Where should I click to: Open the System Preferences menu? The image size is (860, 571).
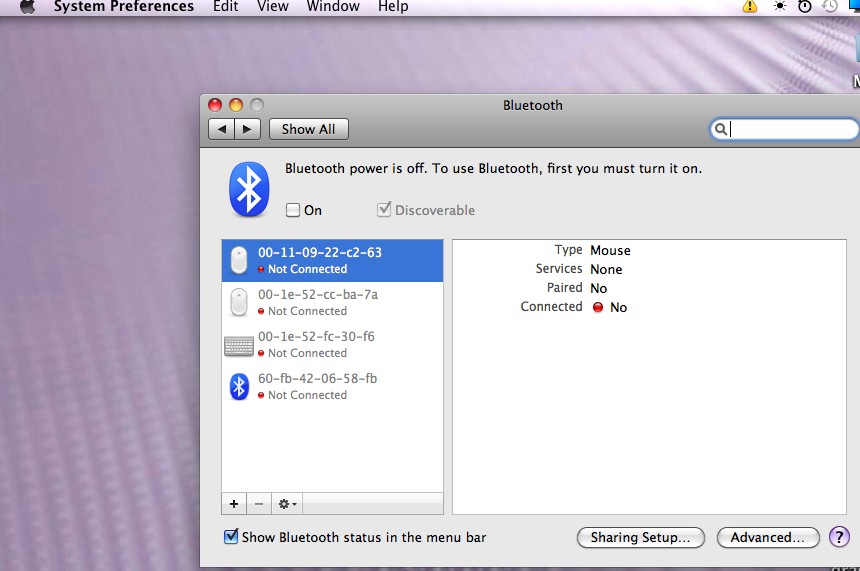(124, 7)
